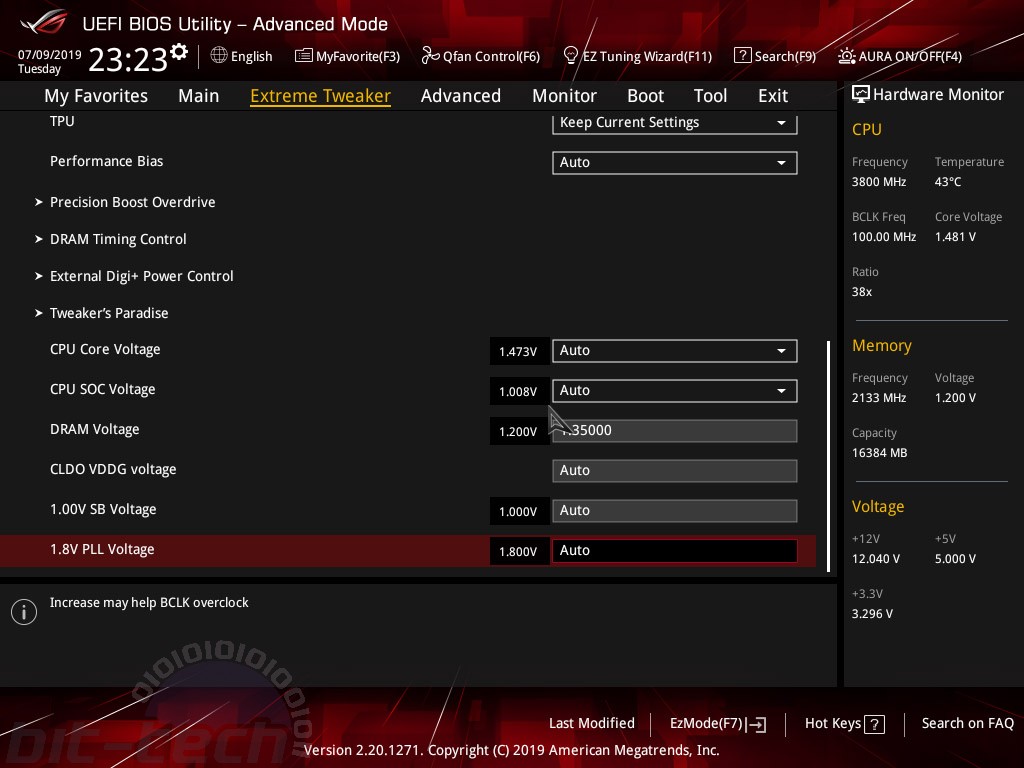Screen dimensions: 1024x768
Task: Click the 1.008V CPU SOC reading
Action: click(519, 391)
